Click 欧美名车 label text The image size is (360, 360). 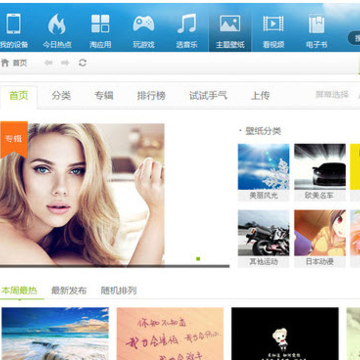pos(320,196)
